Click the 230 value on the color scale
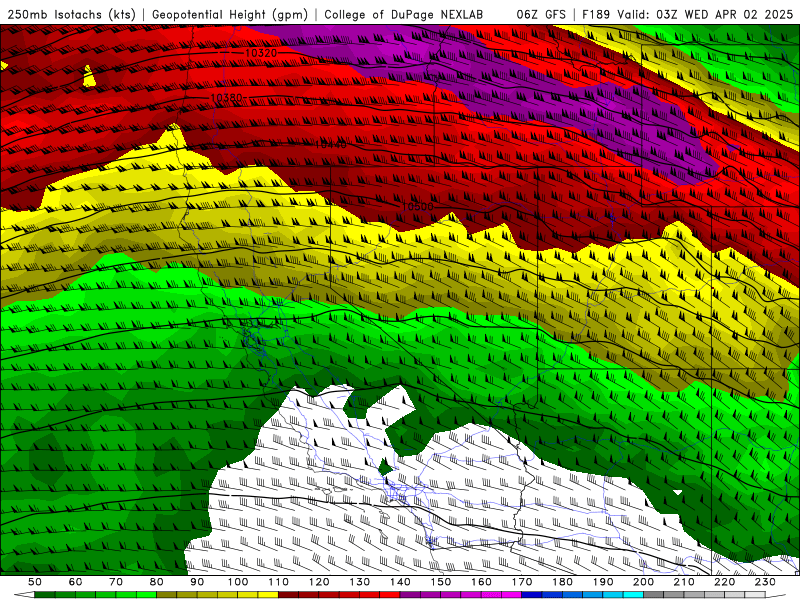Image resolution: width=800 pixels, height=600 pixels. point(765,582)
